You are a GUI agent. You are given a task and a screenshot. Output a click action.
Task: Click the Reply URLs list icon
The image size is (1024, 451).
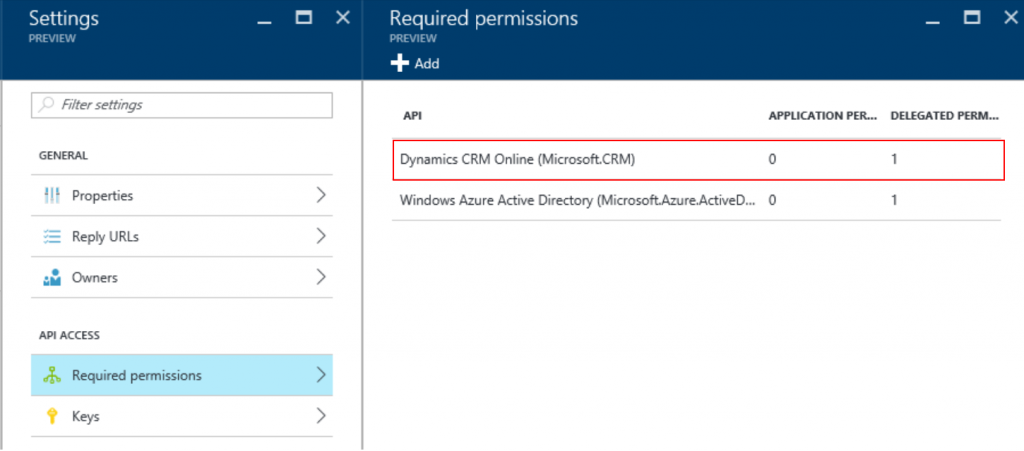tap(52, 237)
